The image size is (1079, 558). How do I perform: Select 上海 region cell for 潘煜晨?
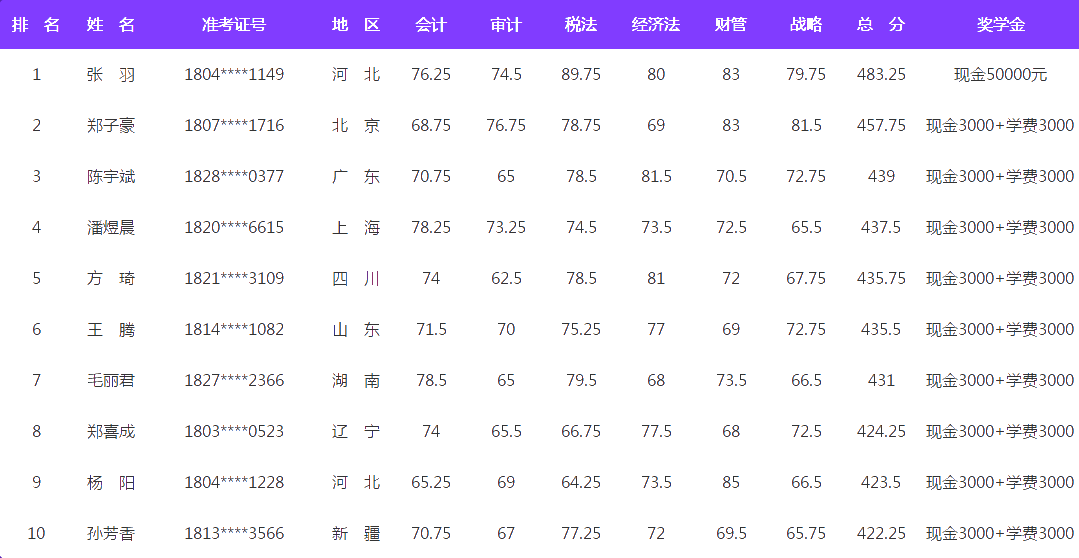tap(356, 227)
